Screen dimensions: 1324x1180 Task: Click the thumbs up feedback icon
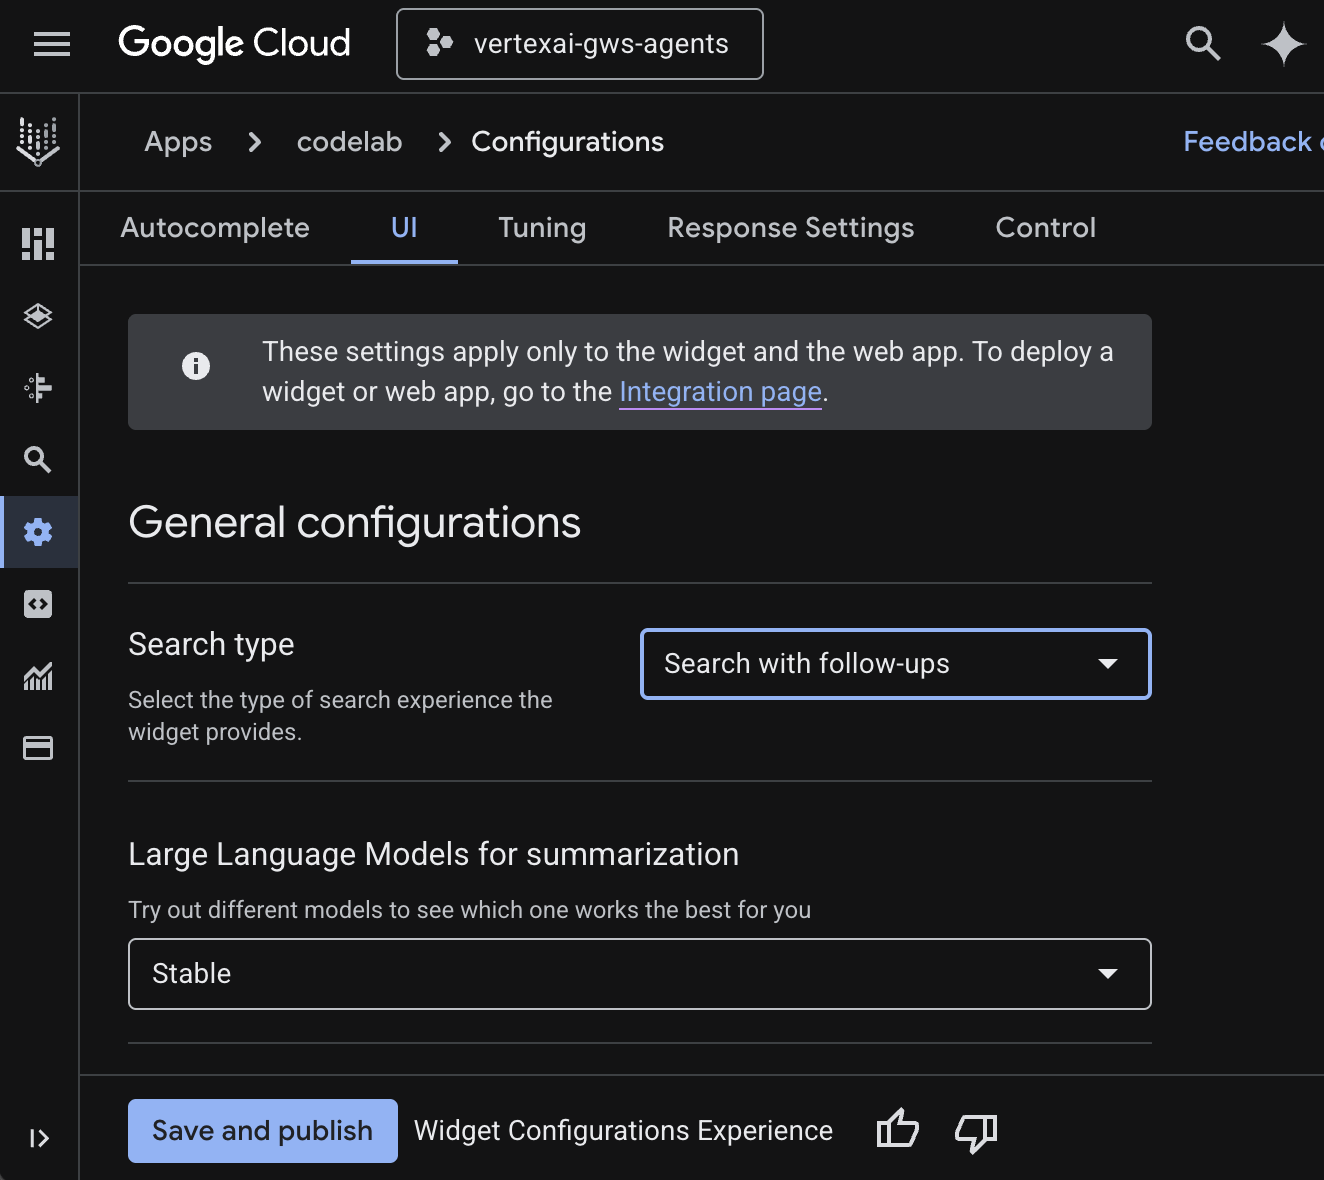pyautogui.click(x=897, y=1131)
